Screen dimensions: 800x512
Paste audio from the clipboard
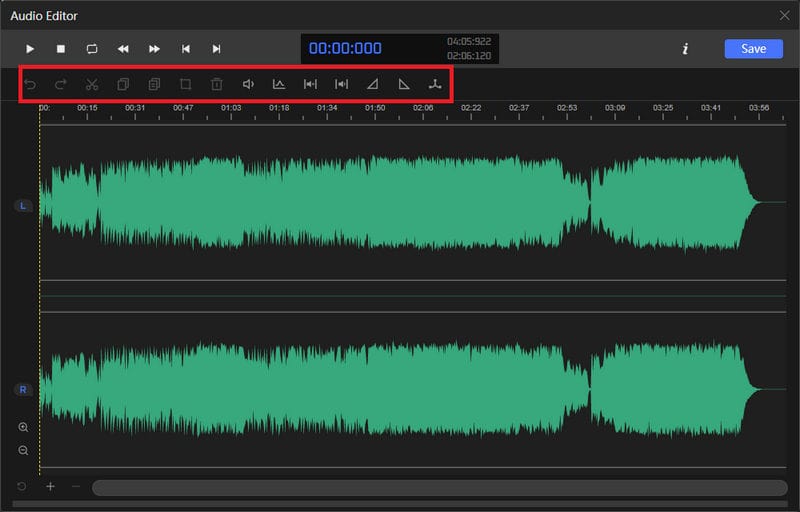pyautogui.click(x=154, y=84)
